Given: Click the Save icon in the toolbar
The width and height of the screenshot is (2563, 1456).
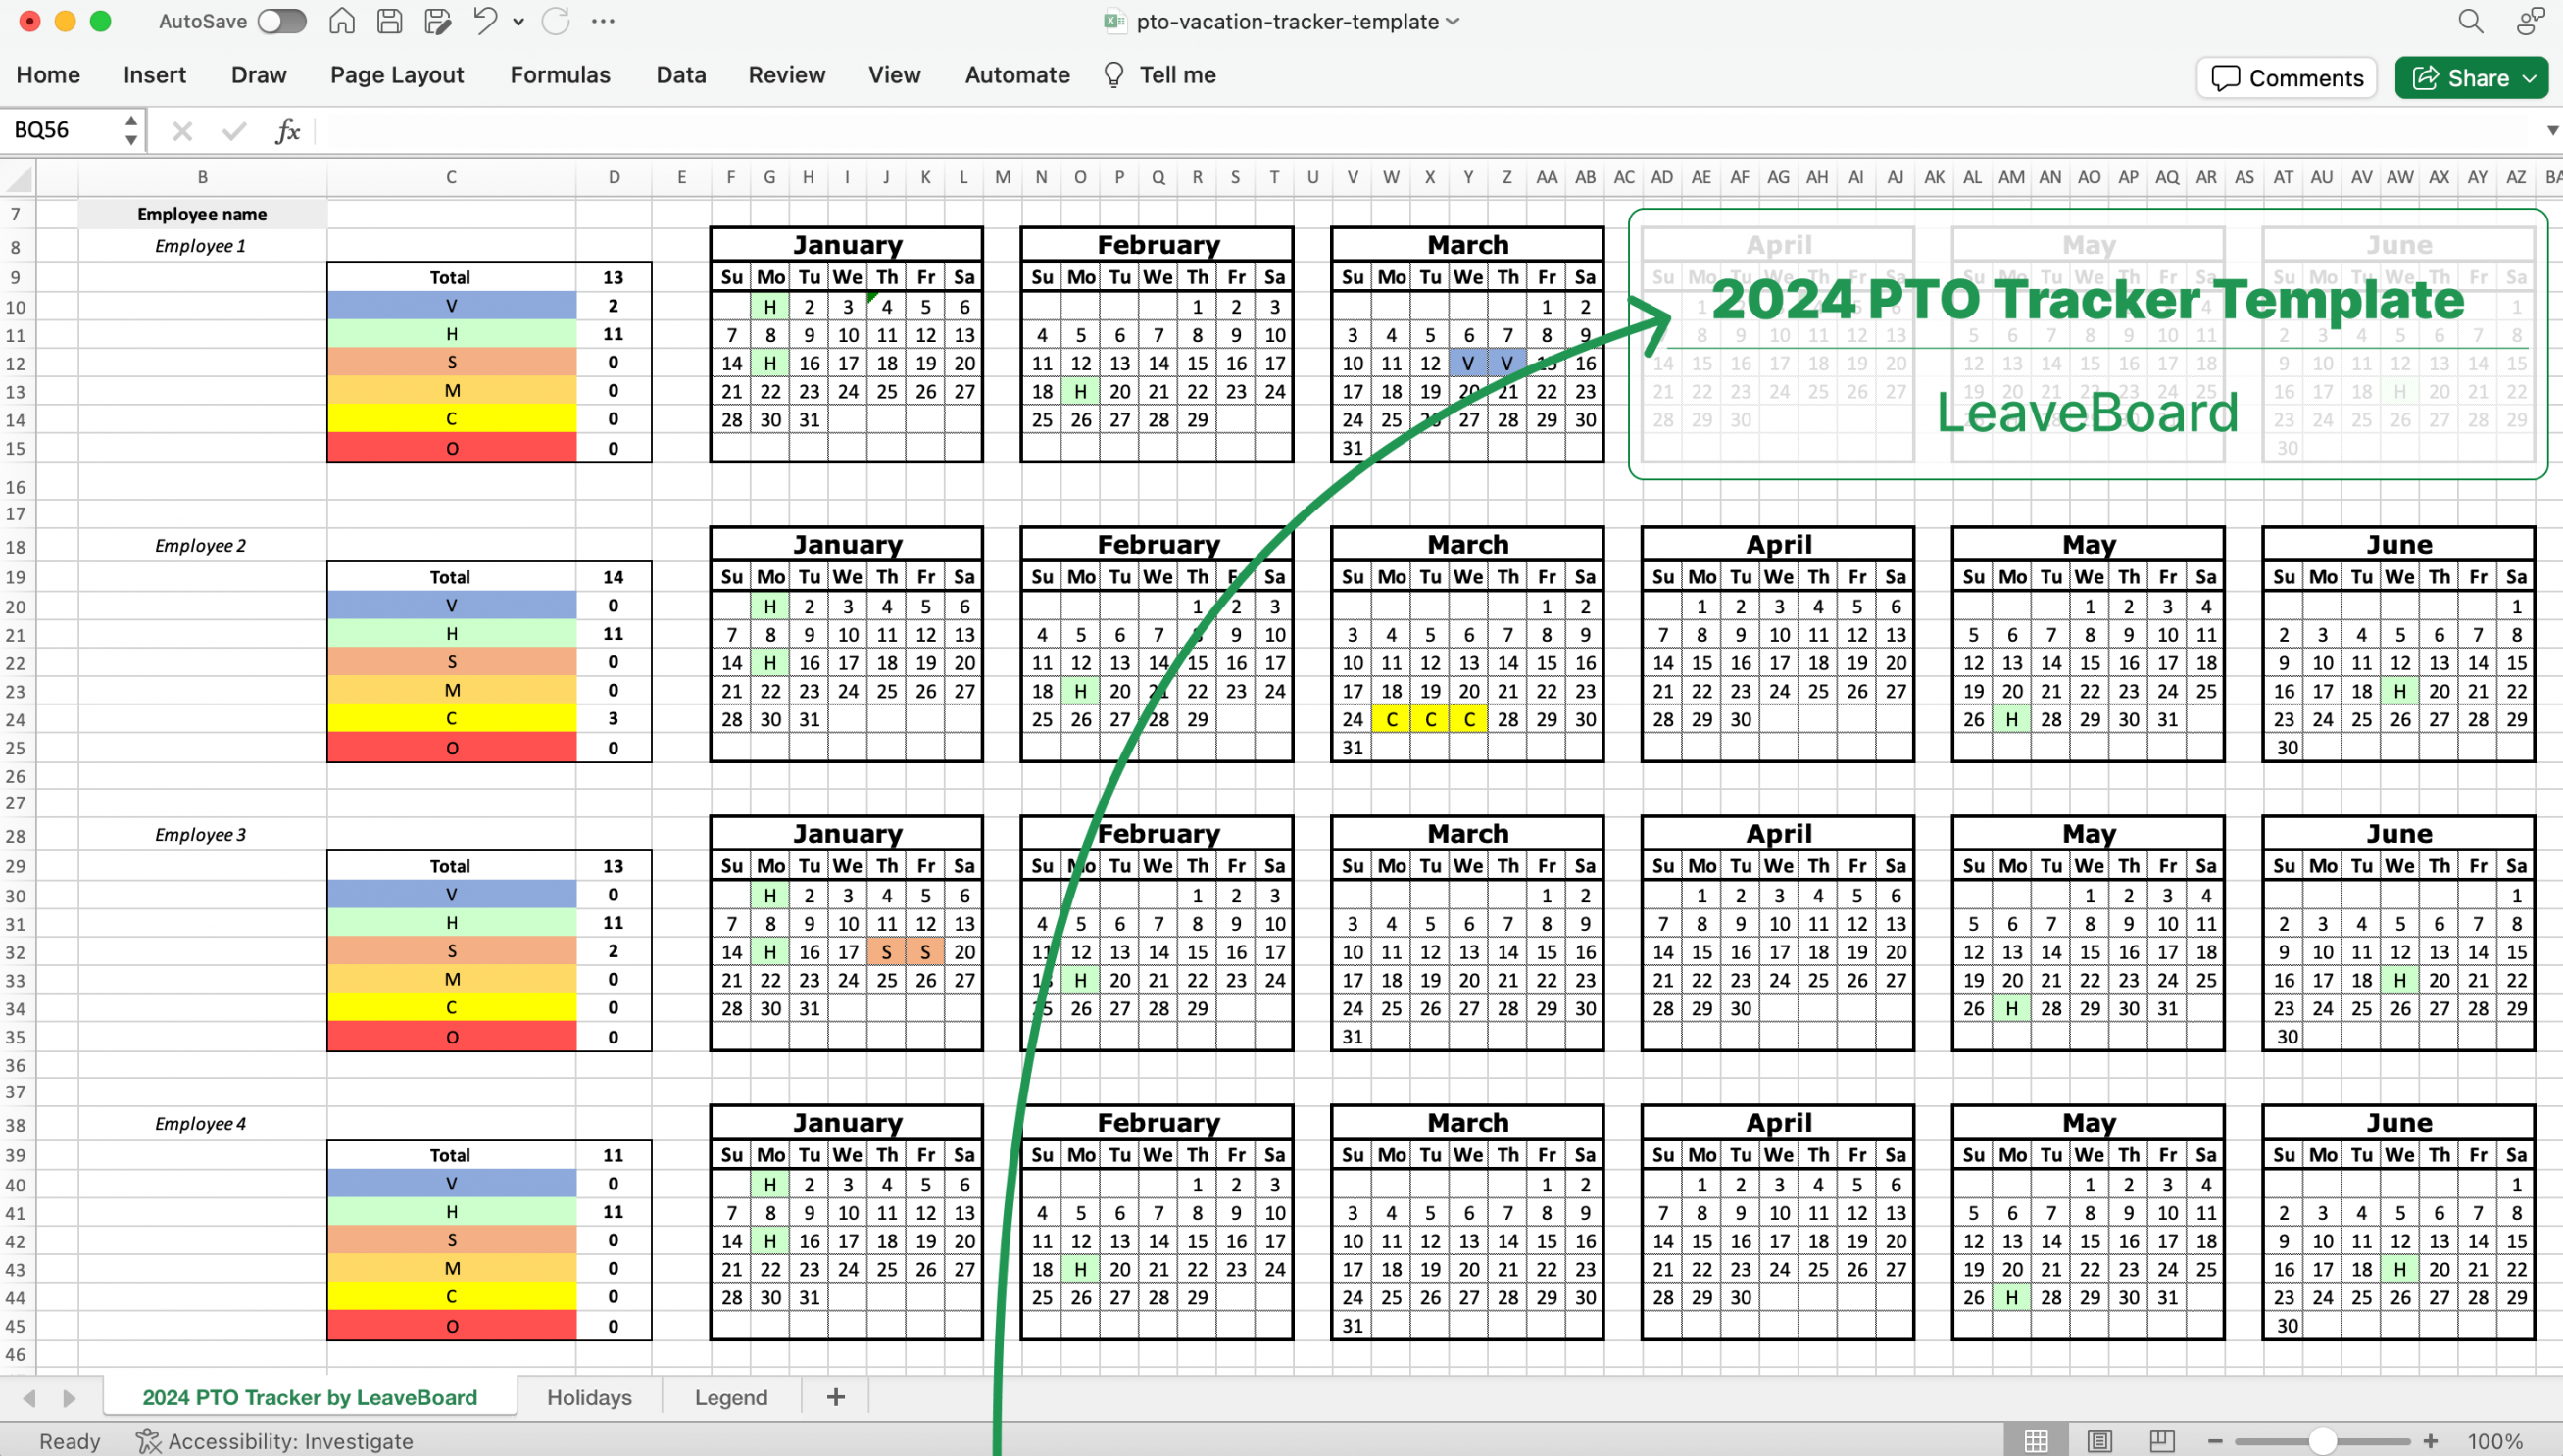Looking at the screenshot, I should point(387,22).
